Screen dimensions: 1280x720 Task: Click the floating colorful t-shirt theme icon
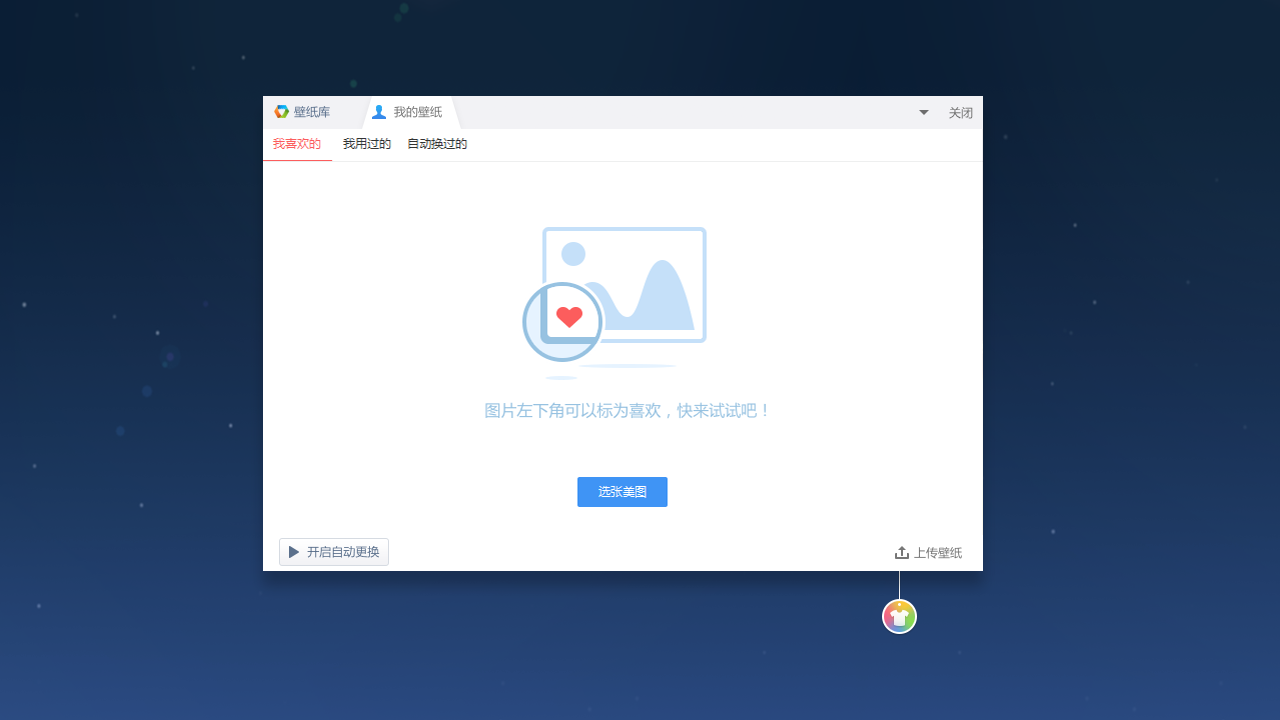899,616
